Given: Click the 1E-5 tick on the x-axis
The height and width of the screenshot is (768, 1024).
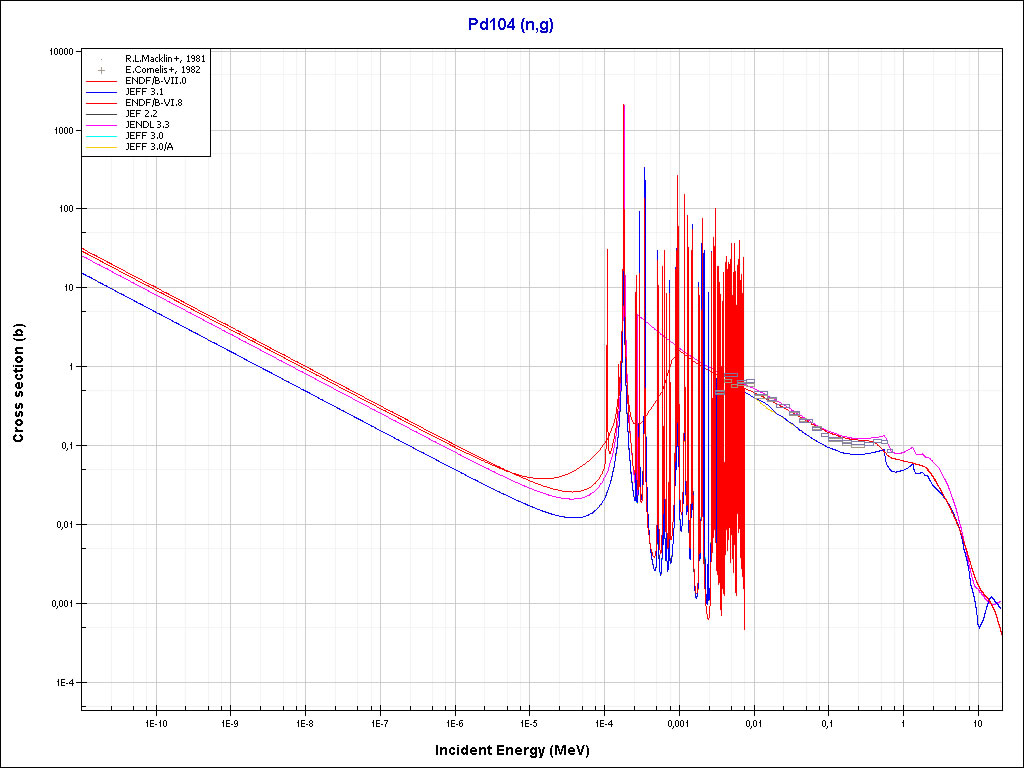Looking at the screenshot, I should coord(529,722).
